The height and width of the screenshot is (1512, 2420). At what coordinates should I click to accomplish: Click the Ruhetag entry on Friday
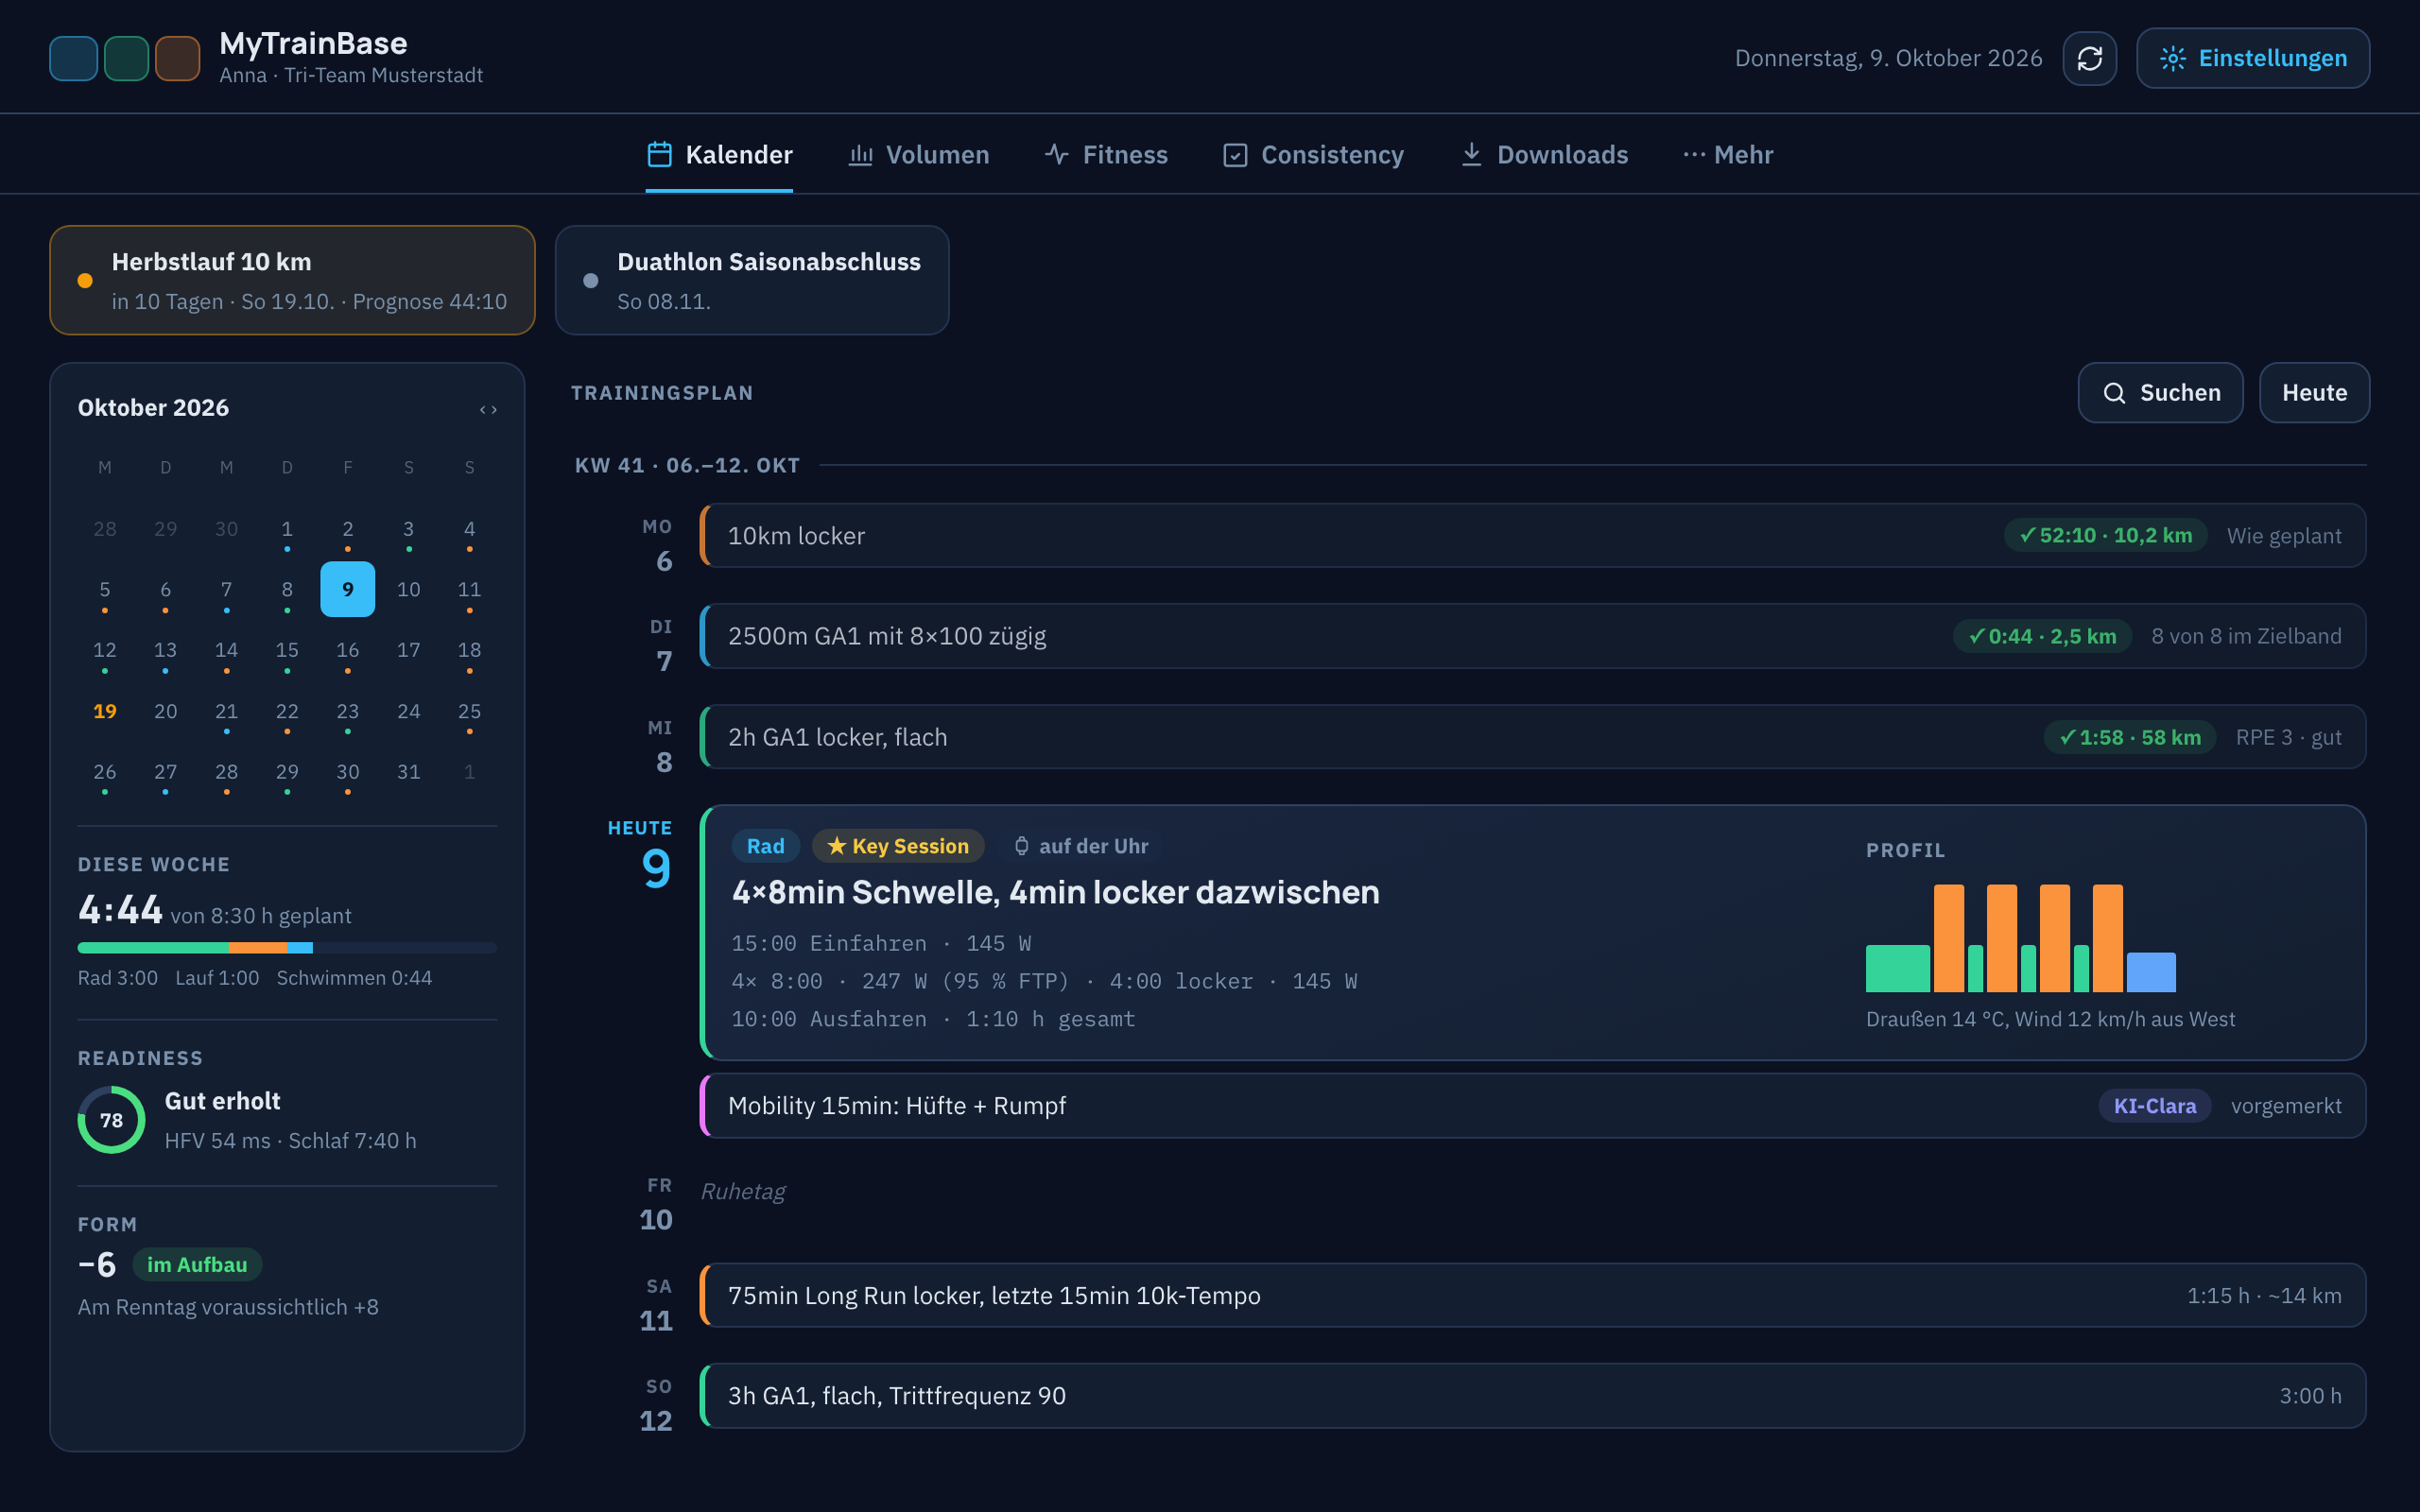coord(742,1191)
